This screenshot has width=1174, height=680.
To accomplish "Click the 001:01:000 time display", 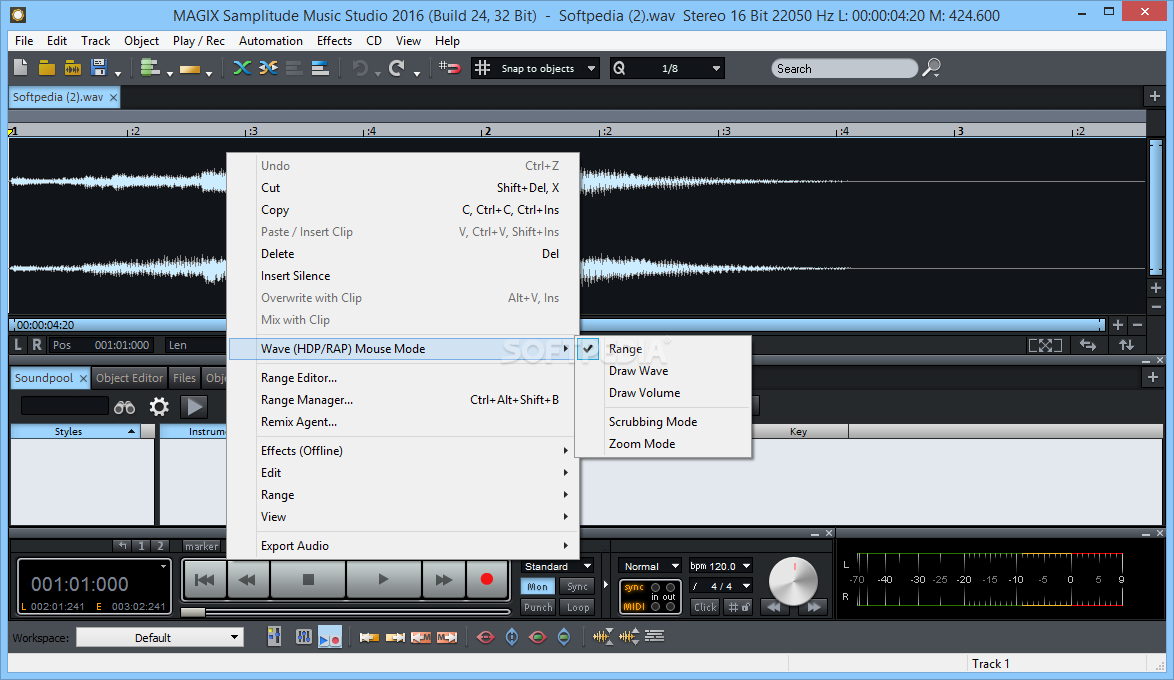I will point(79,584).
